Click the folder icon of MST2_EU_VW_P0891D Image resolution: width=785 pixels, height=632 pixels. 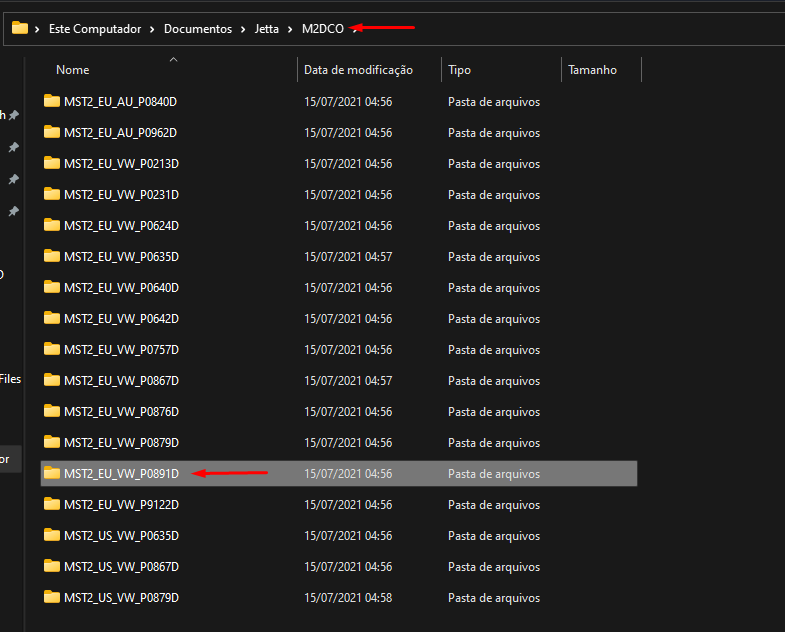(x=52, y=473)
